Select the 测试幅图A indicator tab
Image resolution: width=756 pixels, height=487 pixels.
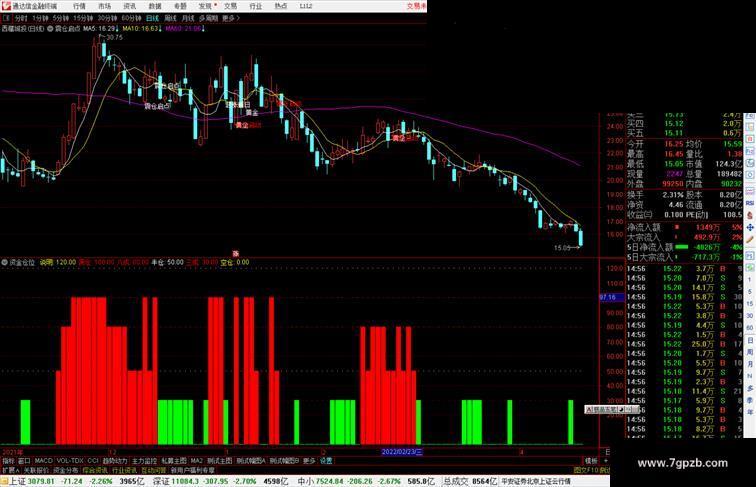[251, 461]
